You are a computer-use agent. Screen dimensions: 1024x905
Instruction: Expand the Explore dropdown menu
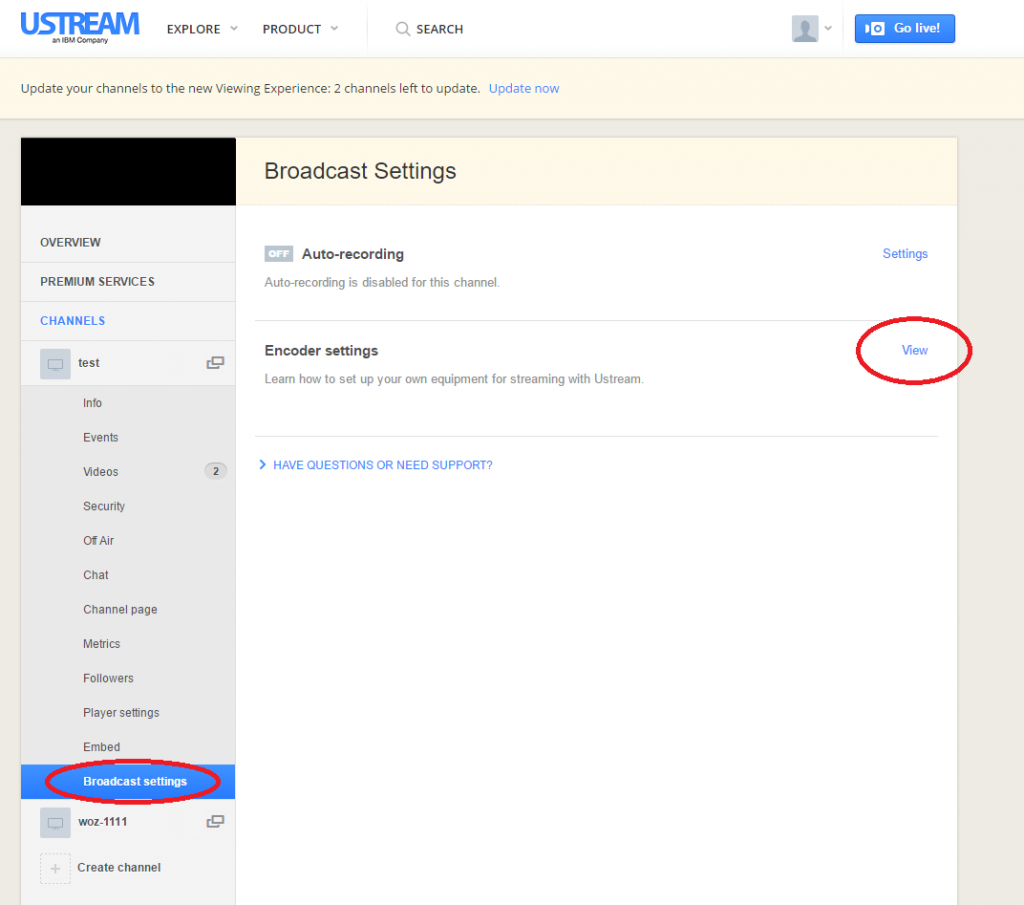point(202,29)
